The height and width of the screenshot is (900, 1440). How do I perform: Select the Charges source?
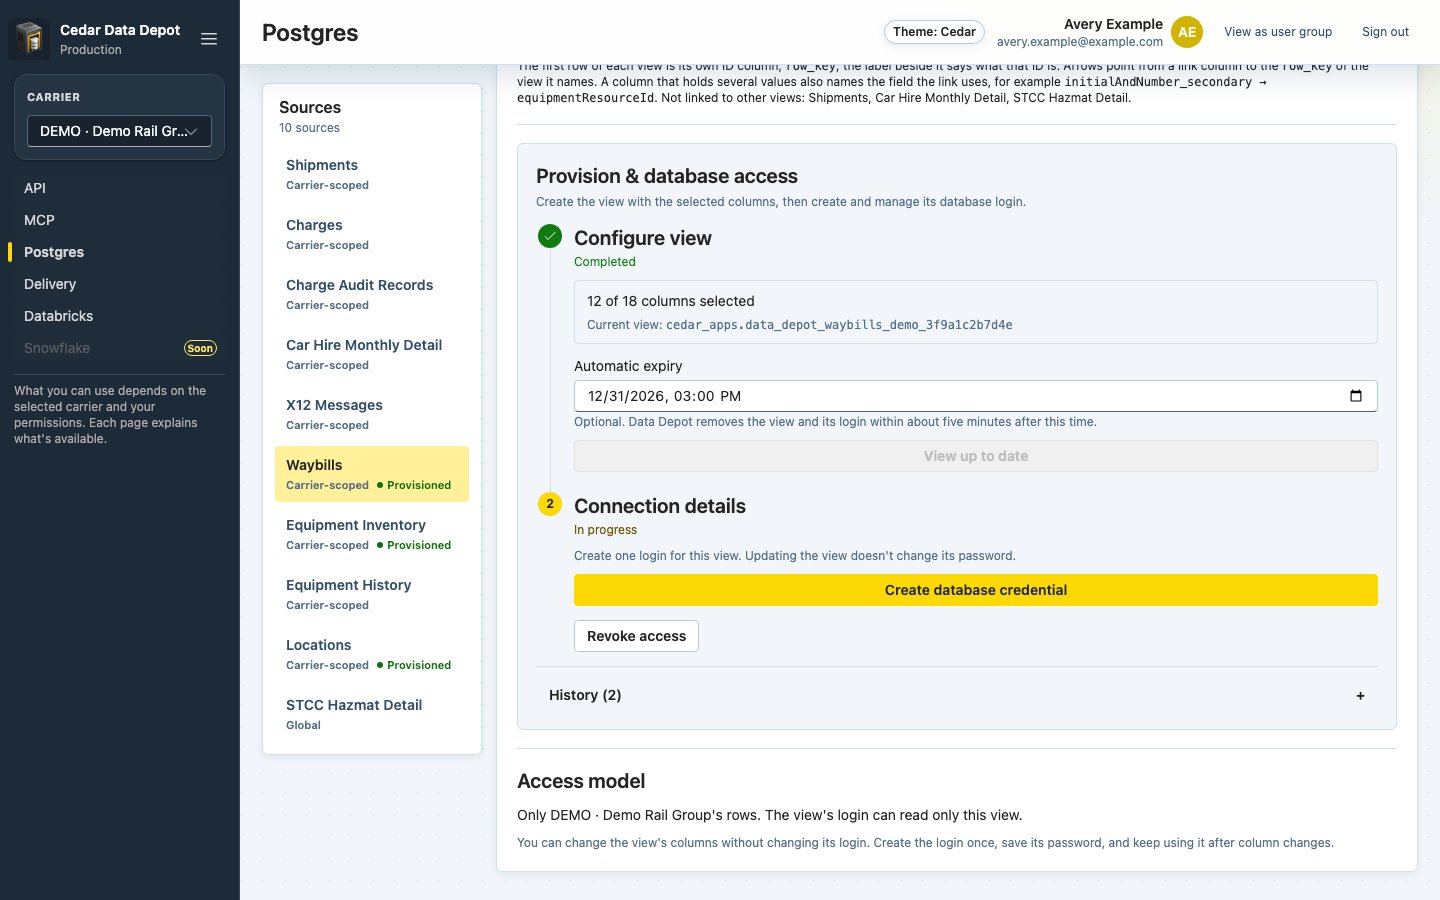pos(372,234)
